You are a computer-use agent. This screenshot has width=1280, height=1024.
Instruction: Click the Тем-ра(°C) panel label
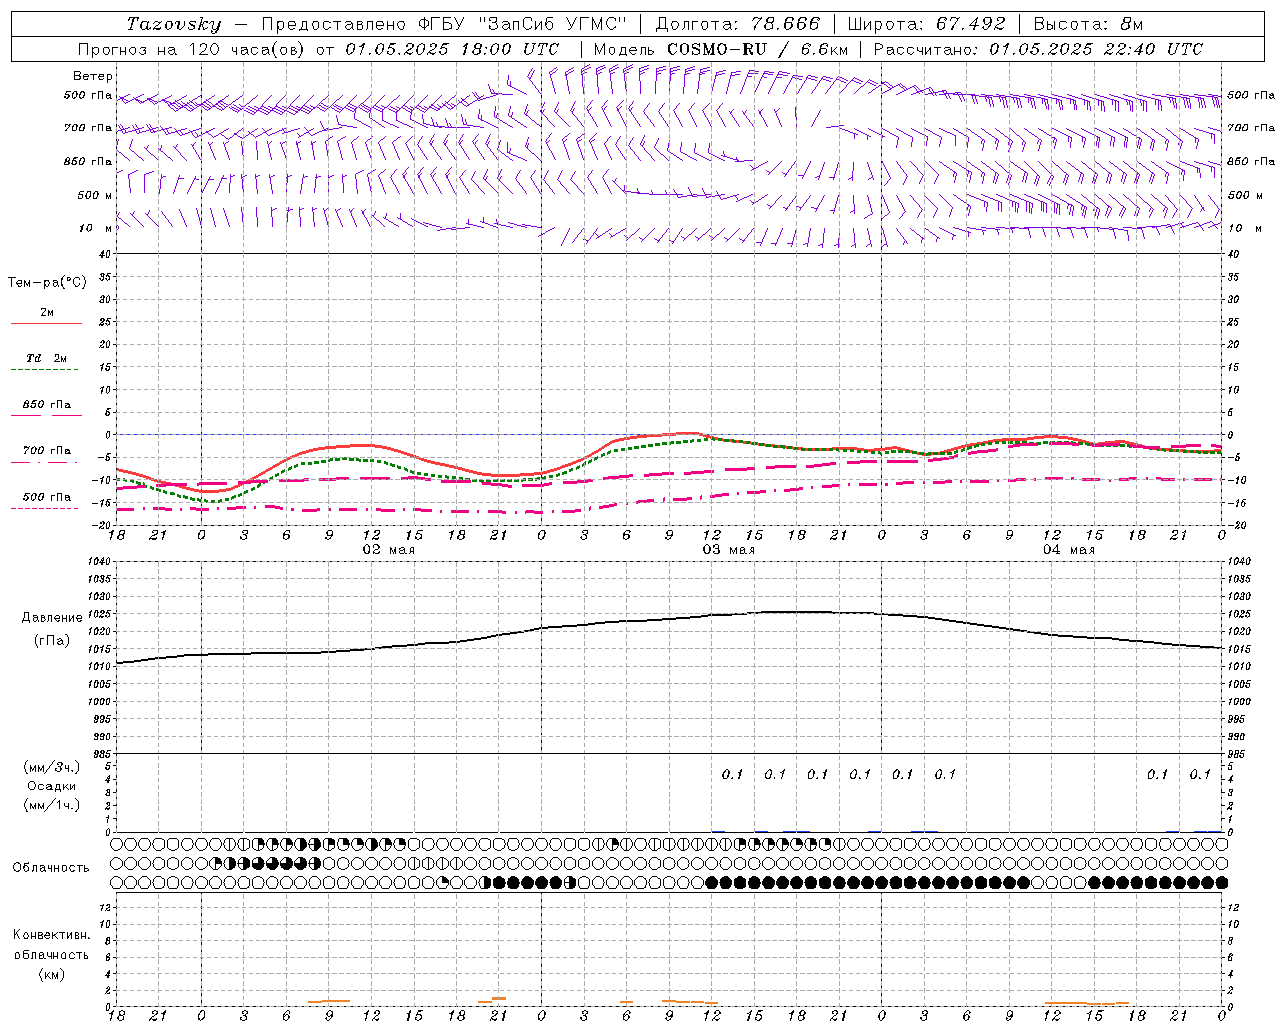[x=47, y=283]
